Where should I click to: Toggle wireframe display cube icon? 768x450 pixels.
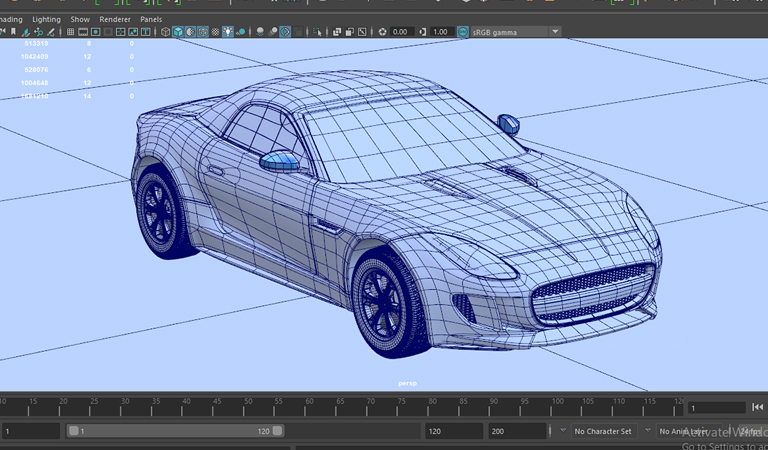pos(166,32)
